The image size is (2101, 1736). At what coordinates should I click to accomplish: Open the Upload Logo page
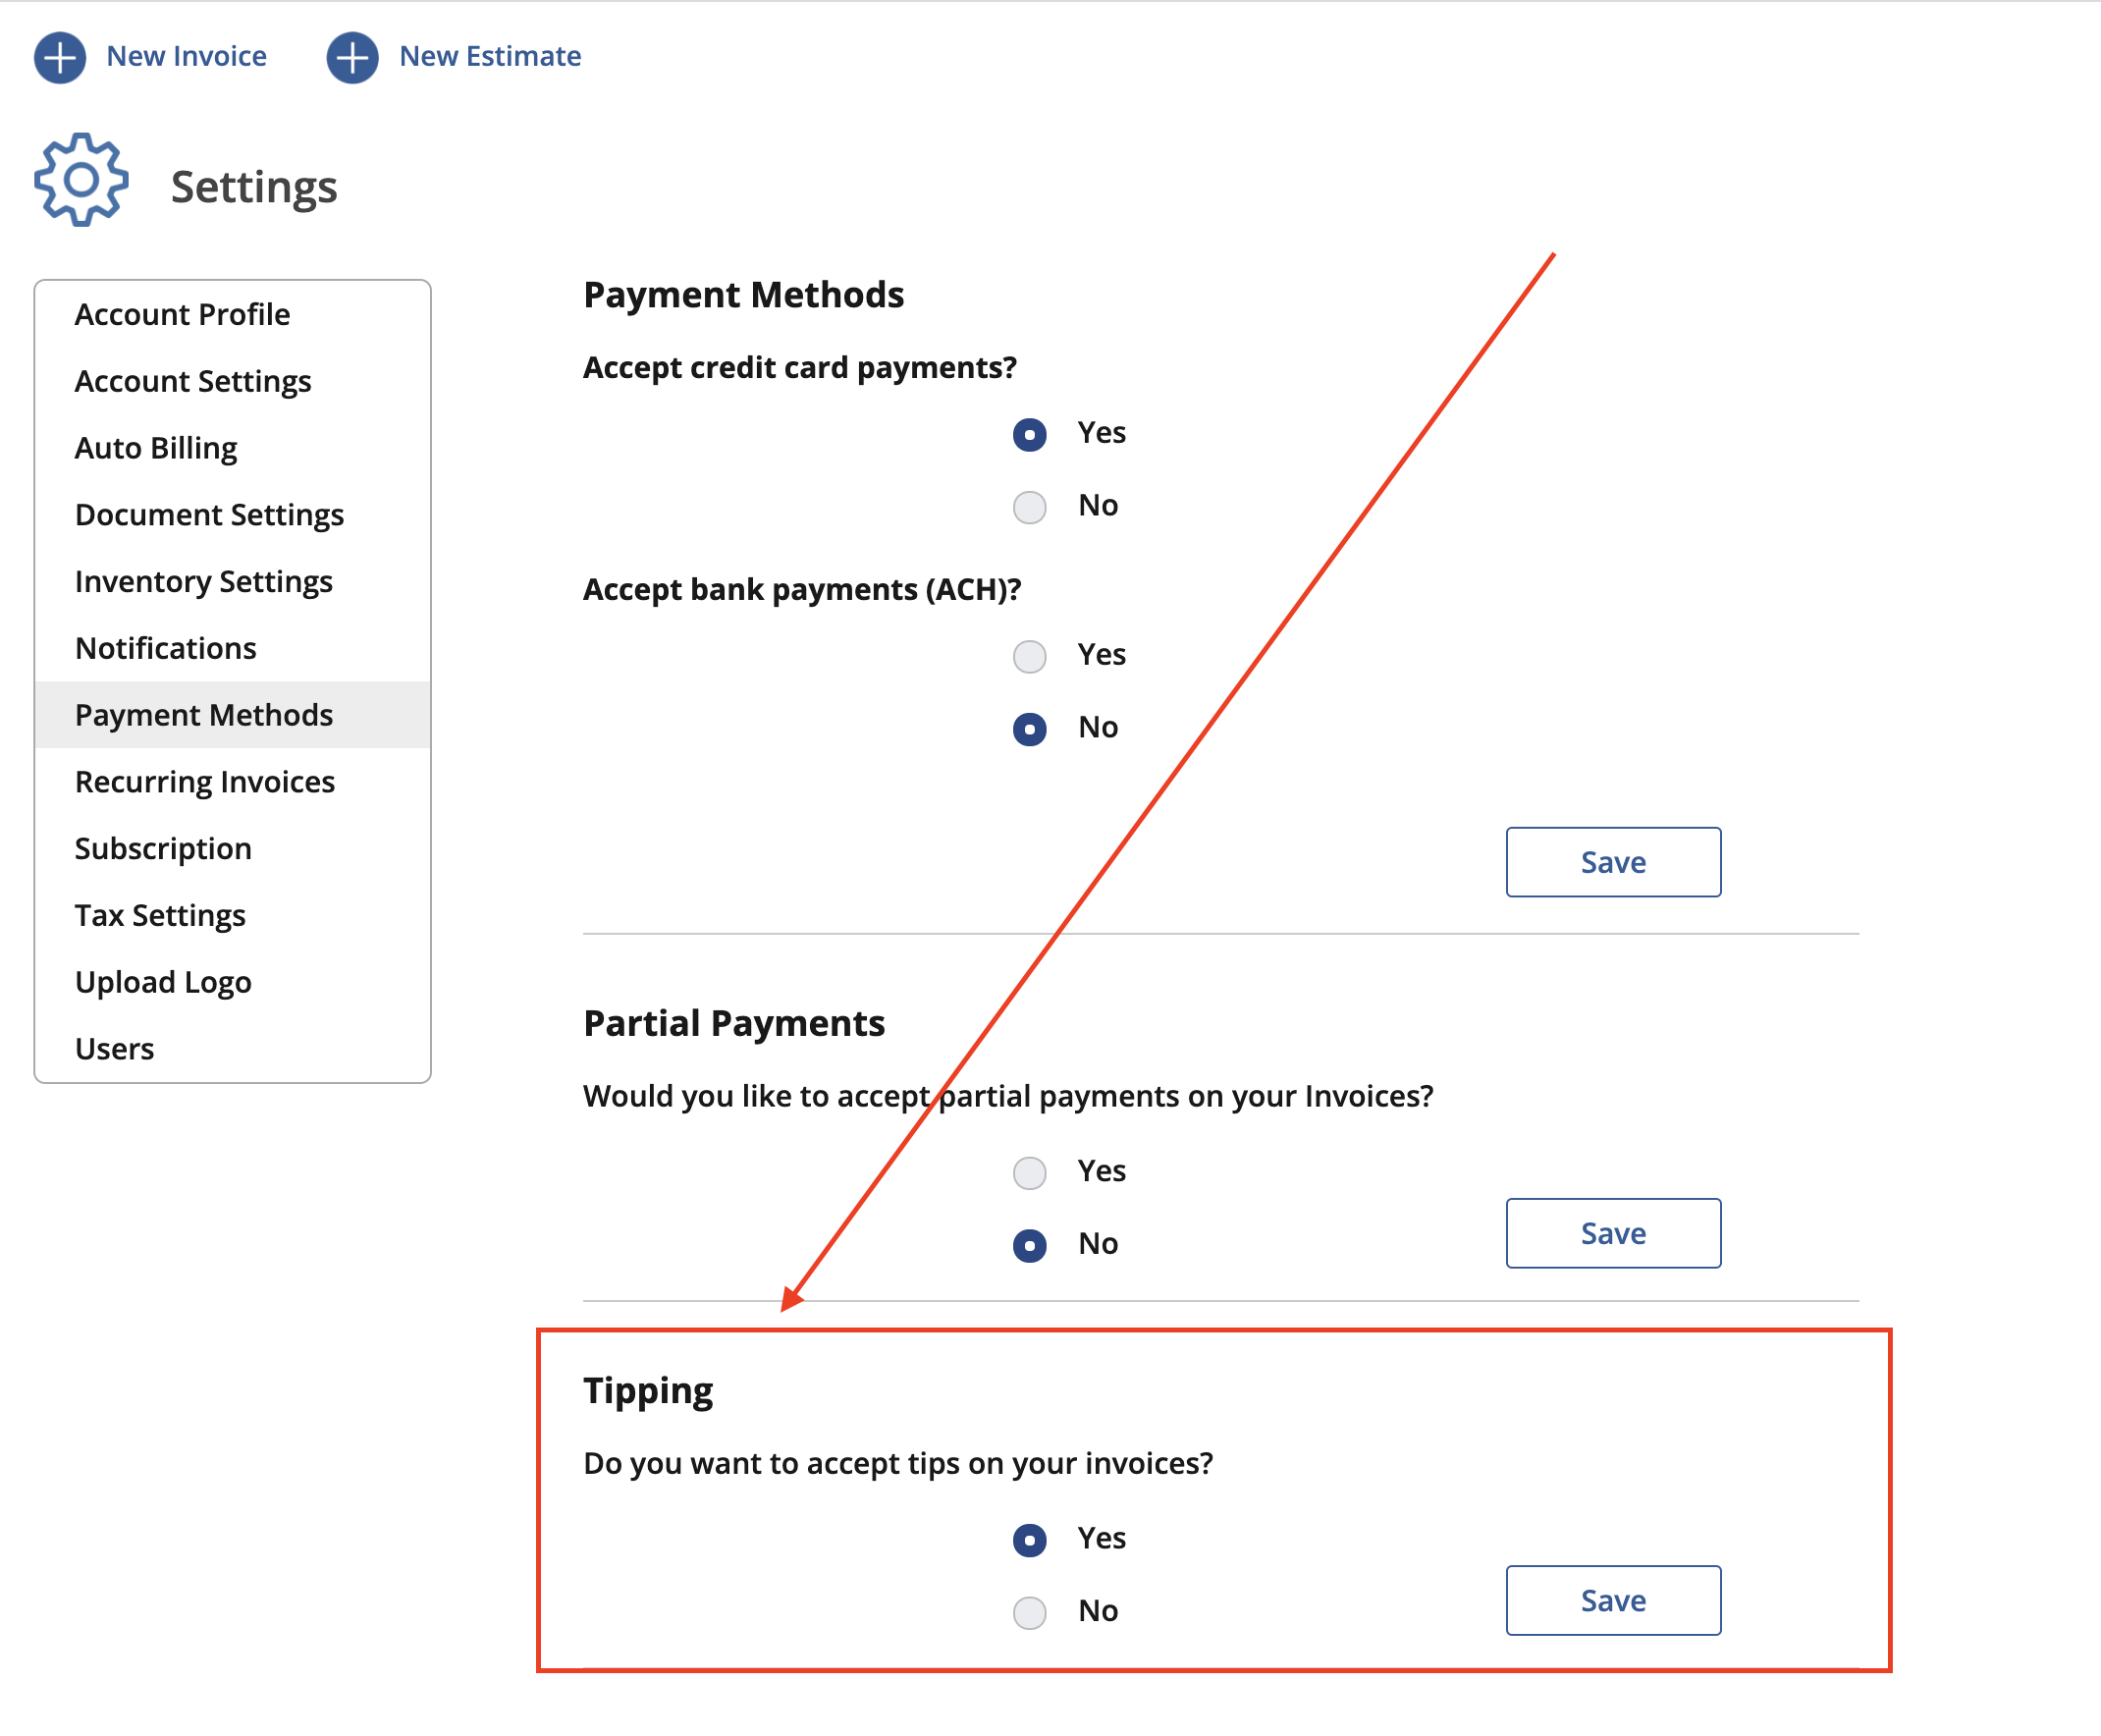pos(163,982)
